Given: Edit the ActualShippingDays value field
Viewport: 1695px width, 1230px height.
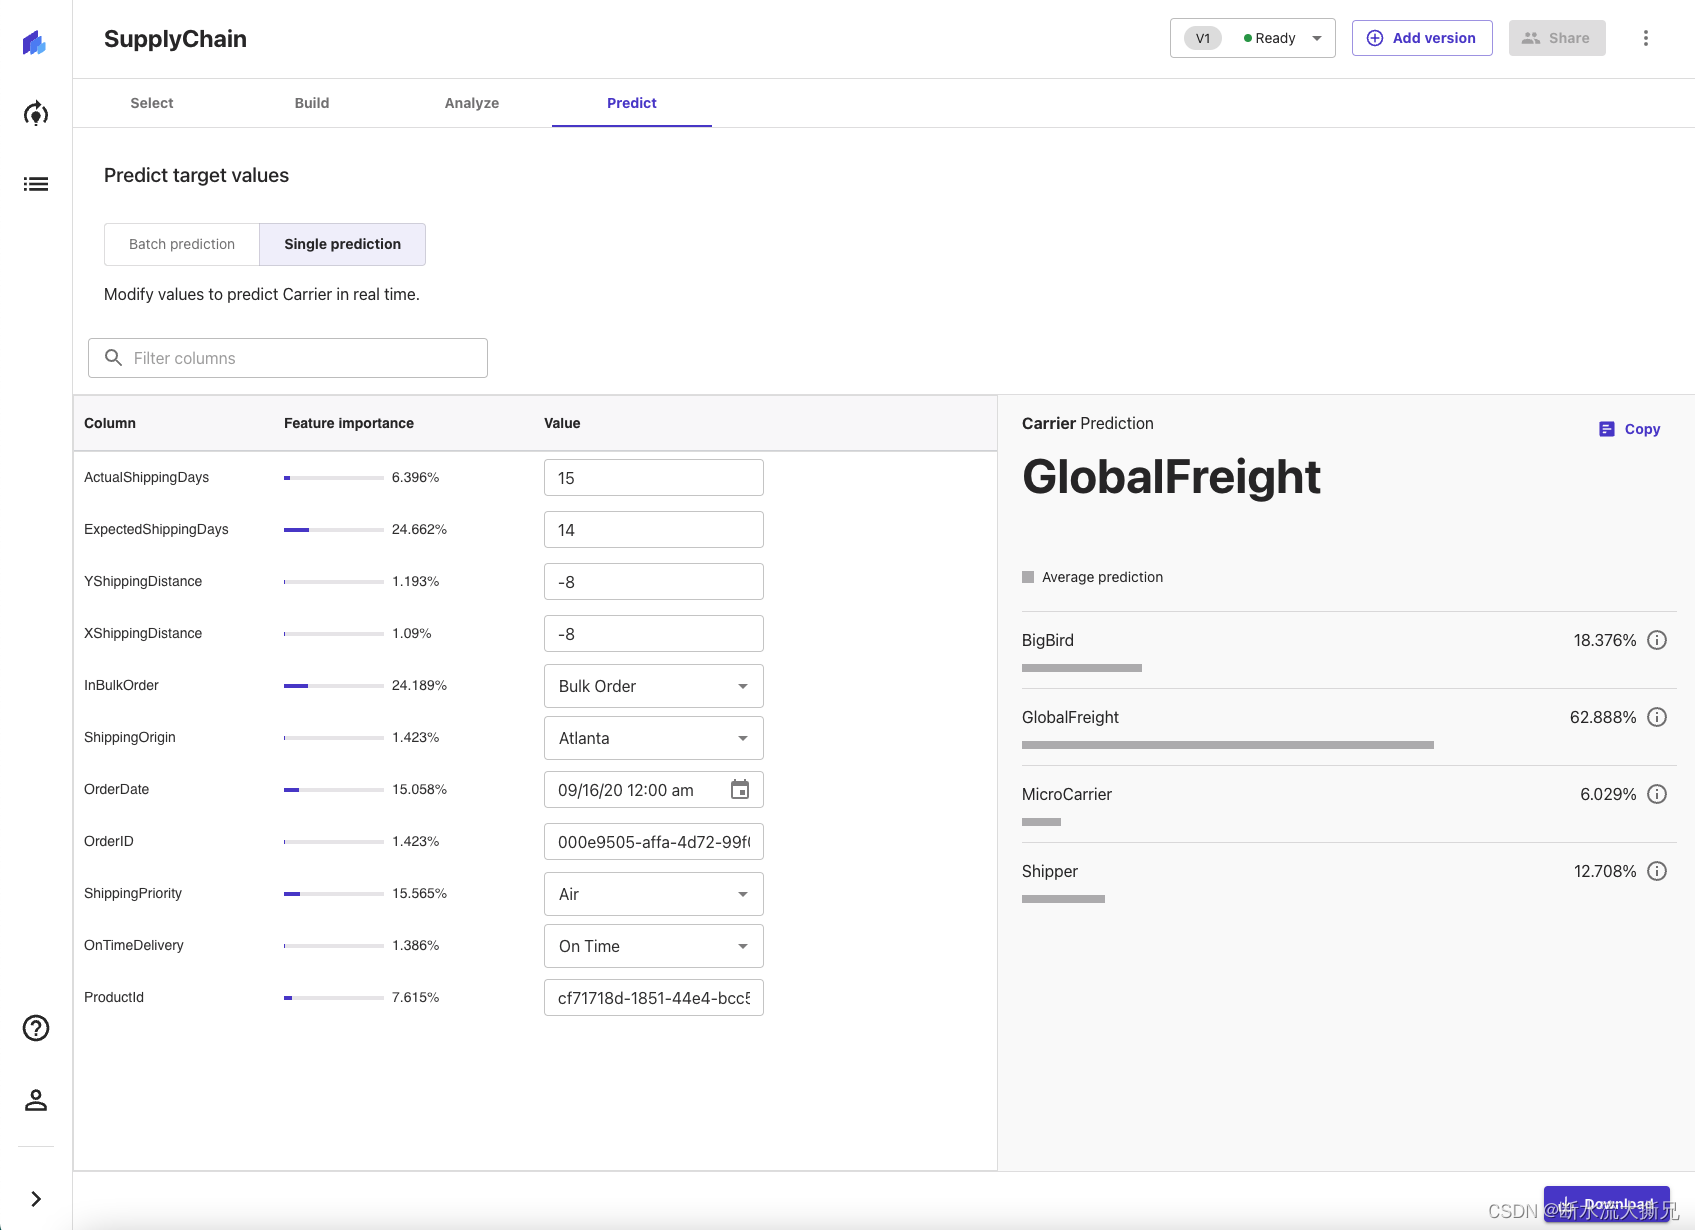Looking at the screenshot, I should (x=654, y=478).
